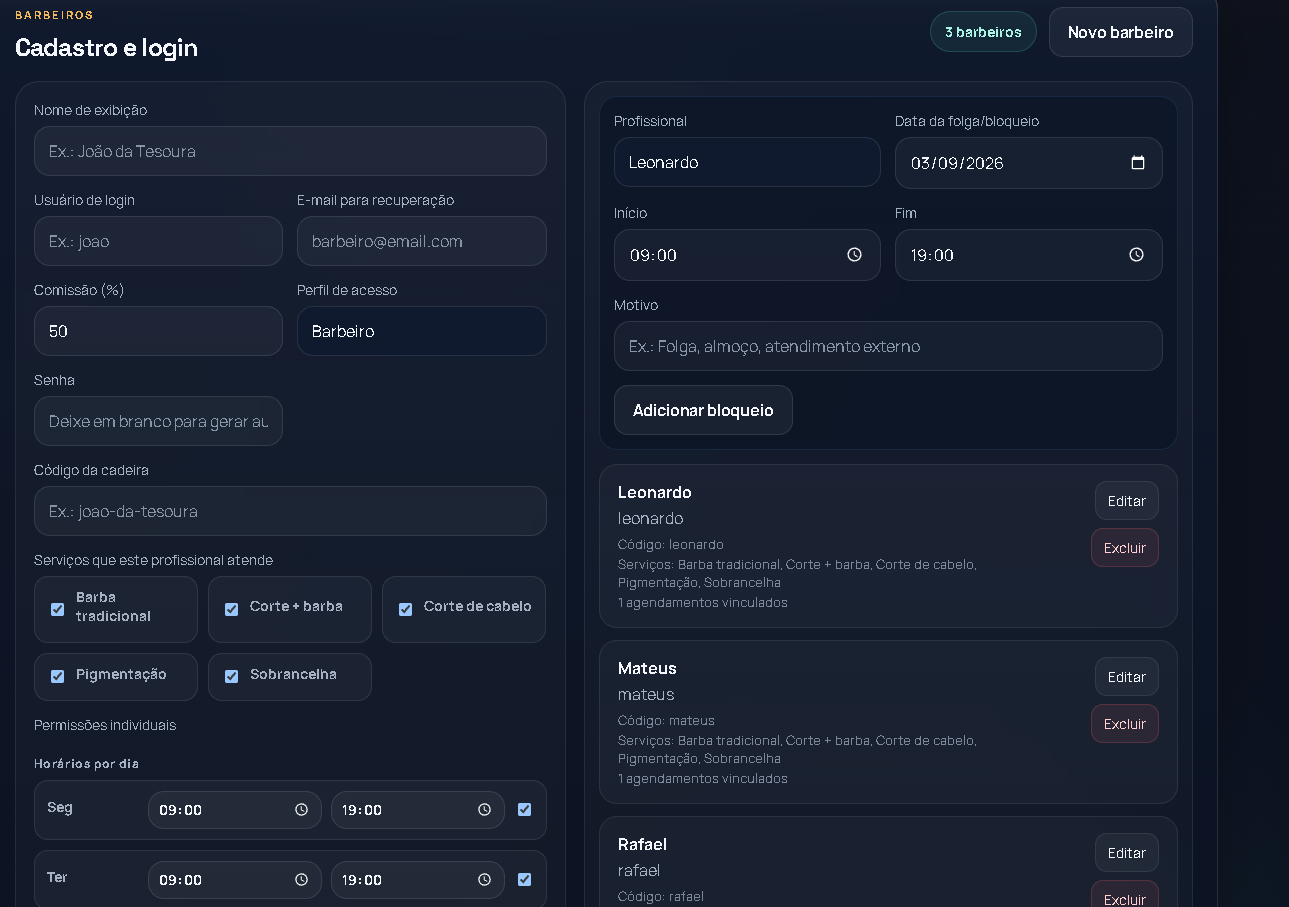Click Código: mateus text
This screenshot has height=907, width=1289.
[666, 720]
